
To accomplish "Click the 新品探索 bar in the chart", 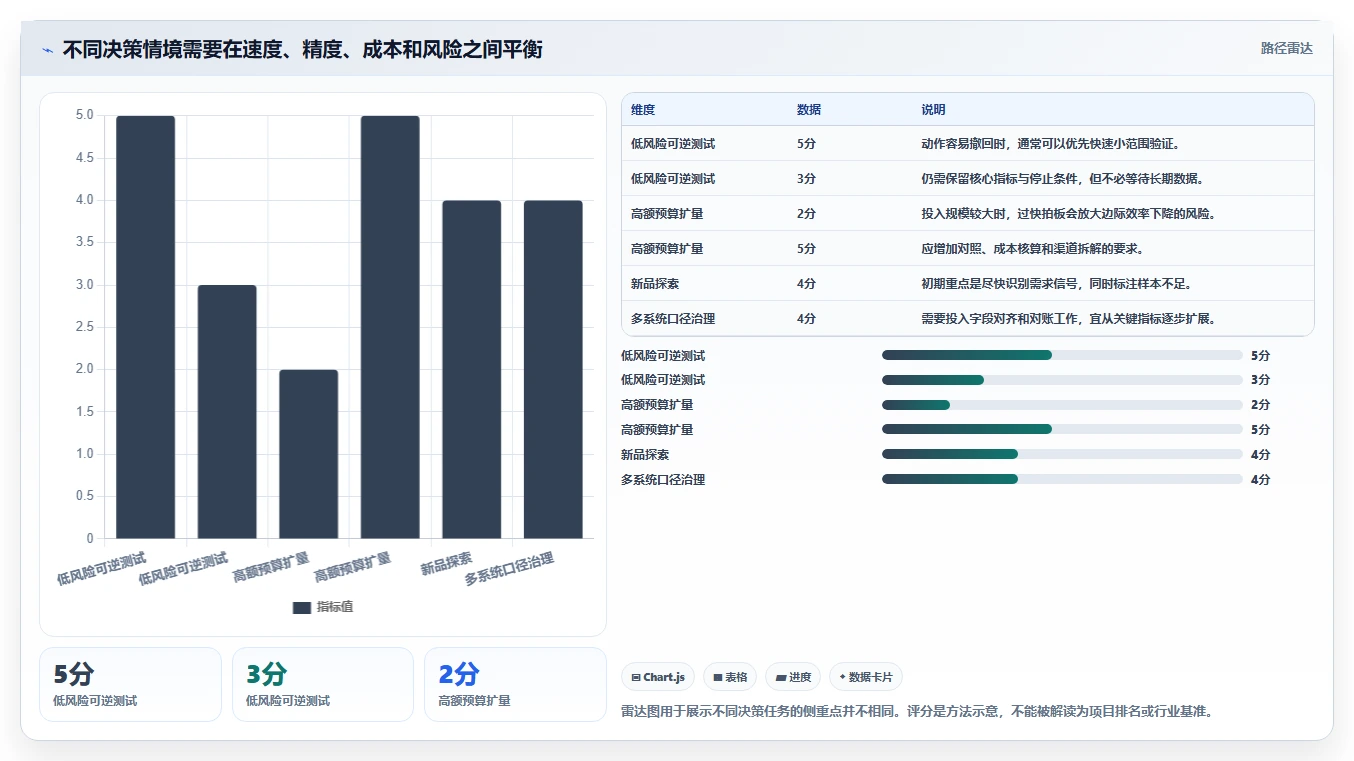I will tap(472, 370).
